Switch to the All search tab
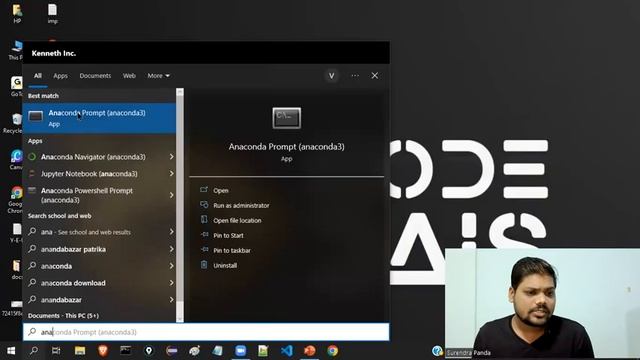640x360 pixels. [38, 76]
